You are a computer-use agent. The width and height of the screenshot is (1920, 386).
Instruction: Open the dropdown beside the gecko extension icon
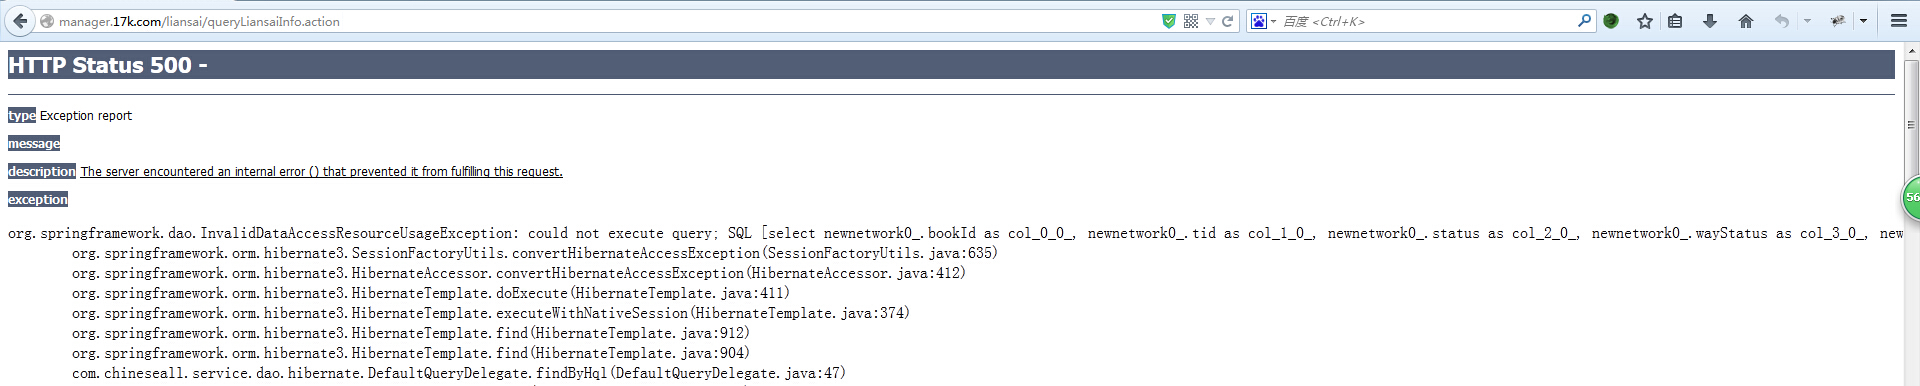[1863, 21]
